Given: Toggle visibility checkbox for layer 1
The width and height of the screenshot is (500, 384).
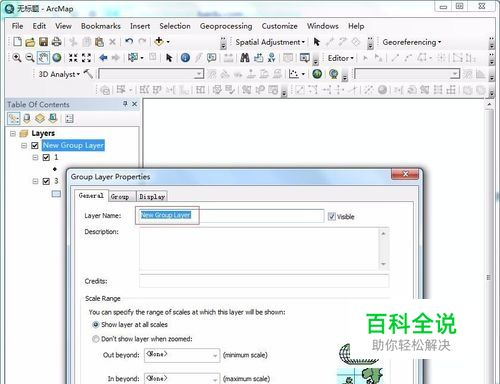Looking at the screenshot, I should pyautogui.click(x=46, y=157).
